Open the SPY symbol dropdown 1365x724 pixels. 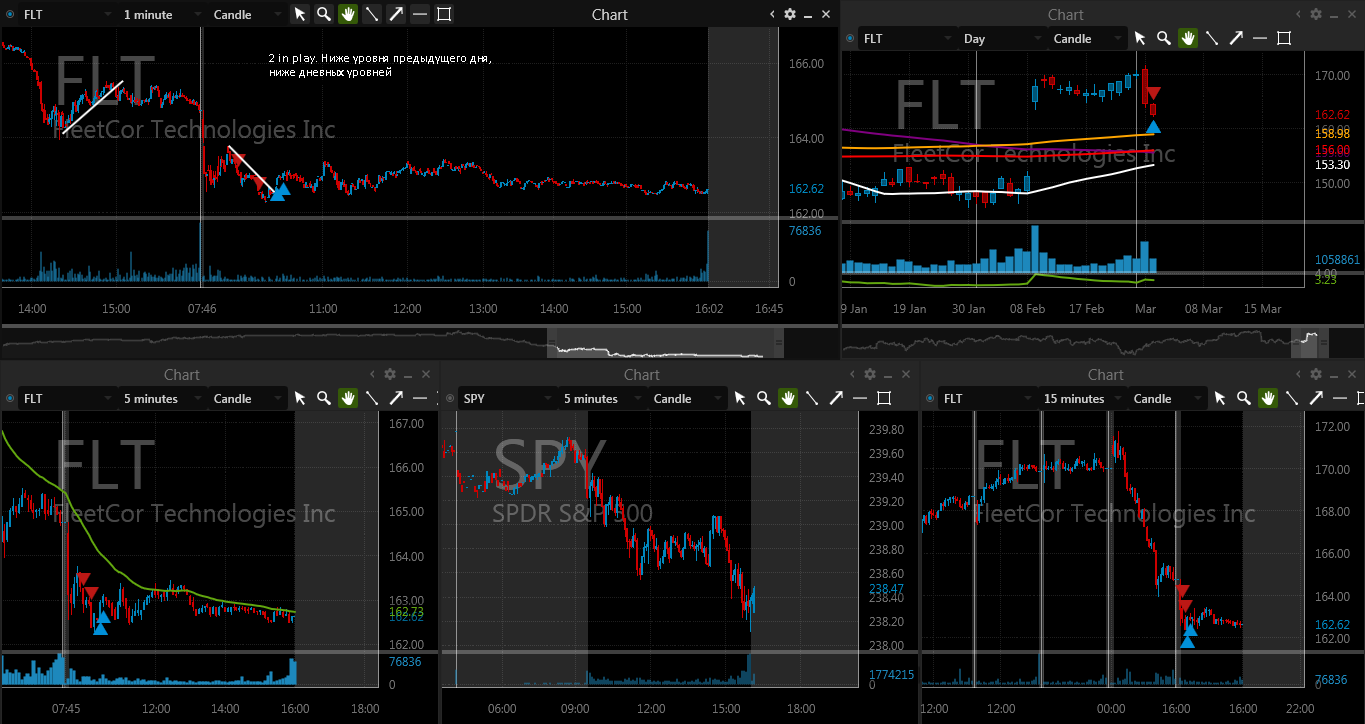(x=507, y=398)
